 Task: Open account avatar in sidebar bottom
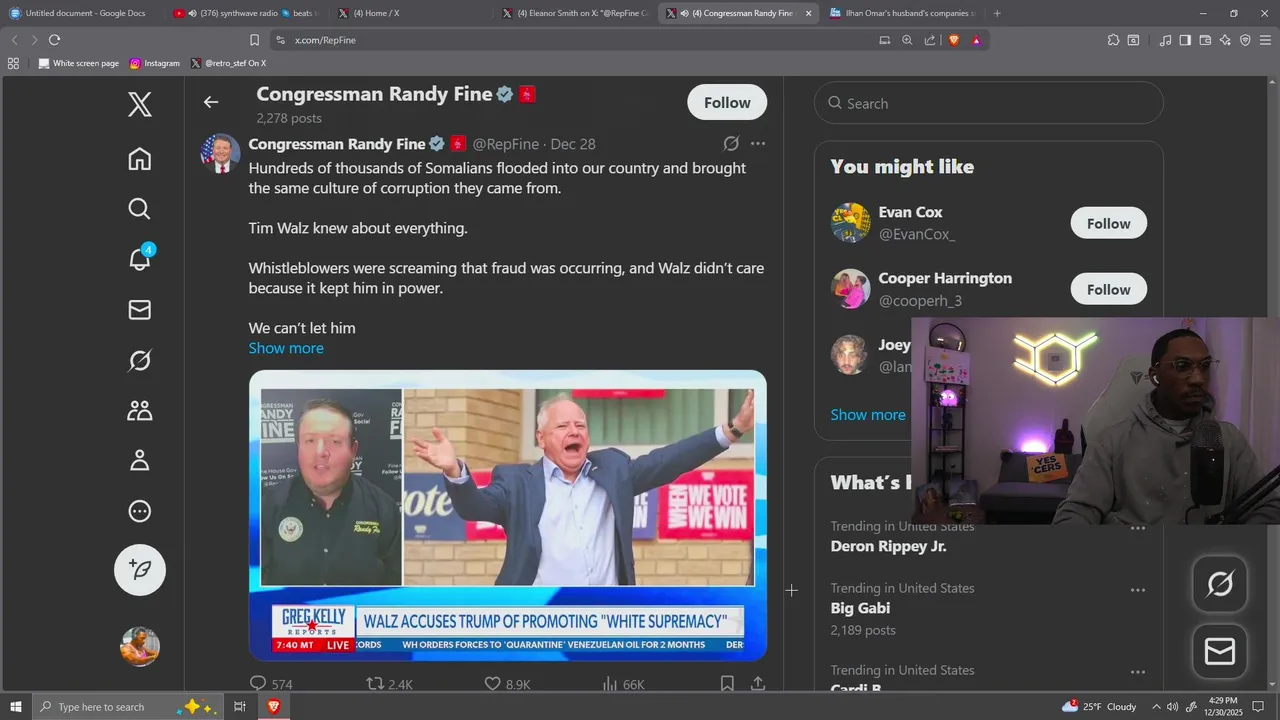click(140, 646)
